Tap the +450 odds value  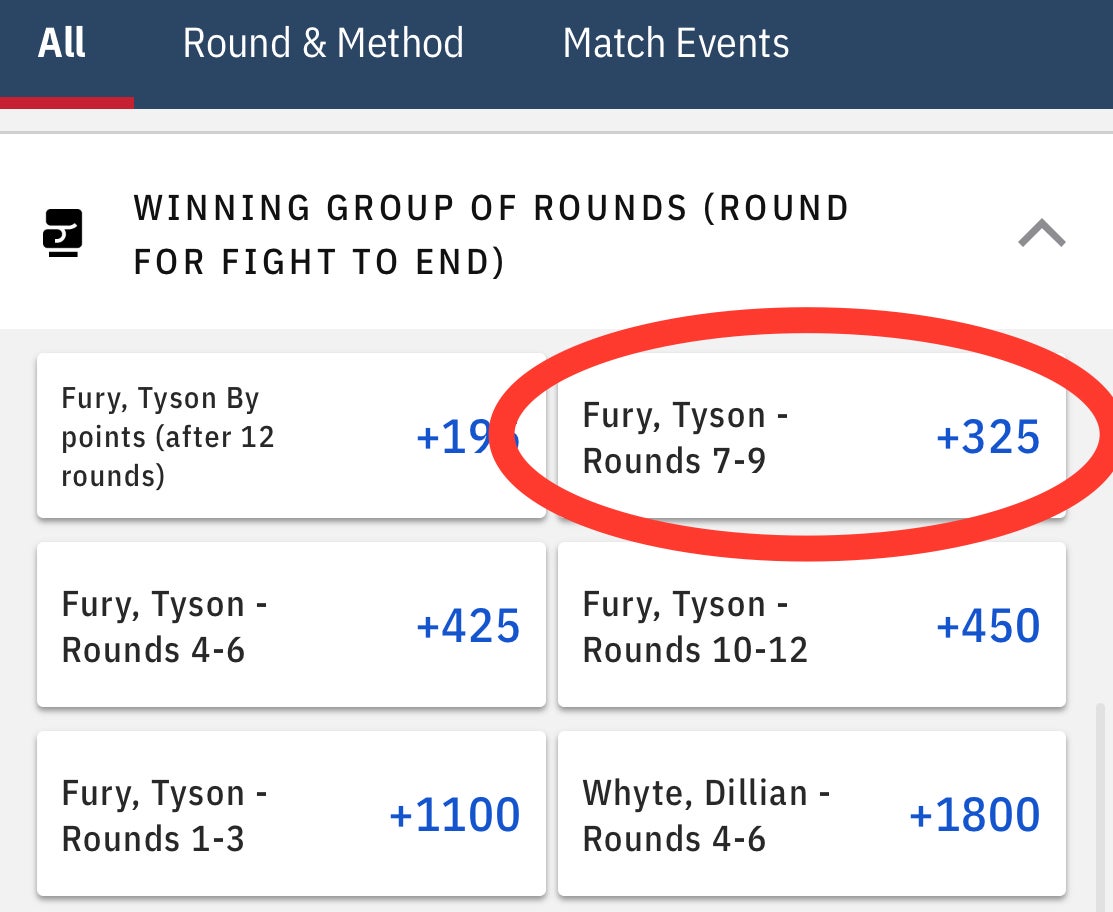point(987,627)
